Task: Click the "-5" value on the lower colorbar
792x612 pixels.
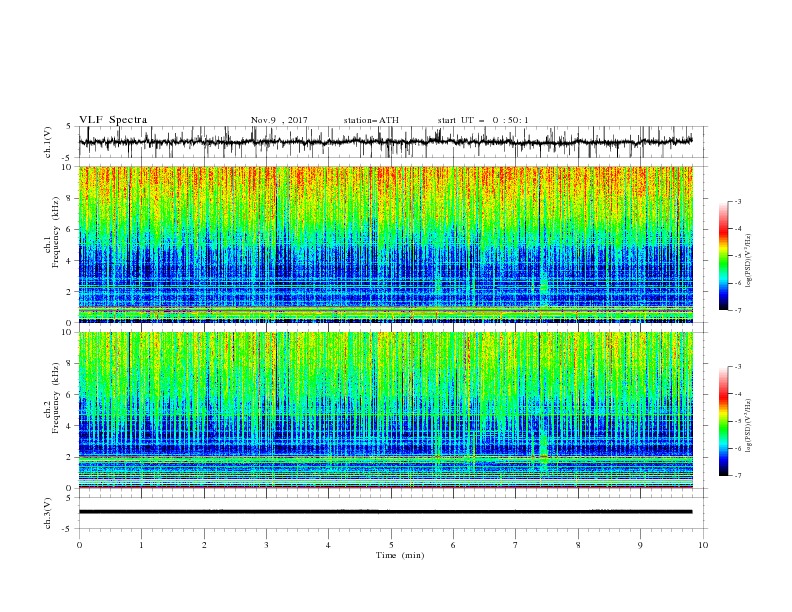Action: (x=737, y=421)
